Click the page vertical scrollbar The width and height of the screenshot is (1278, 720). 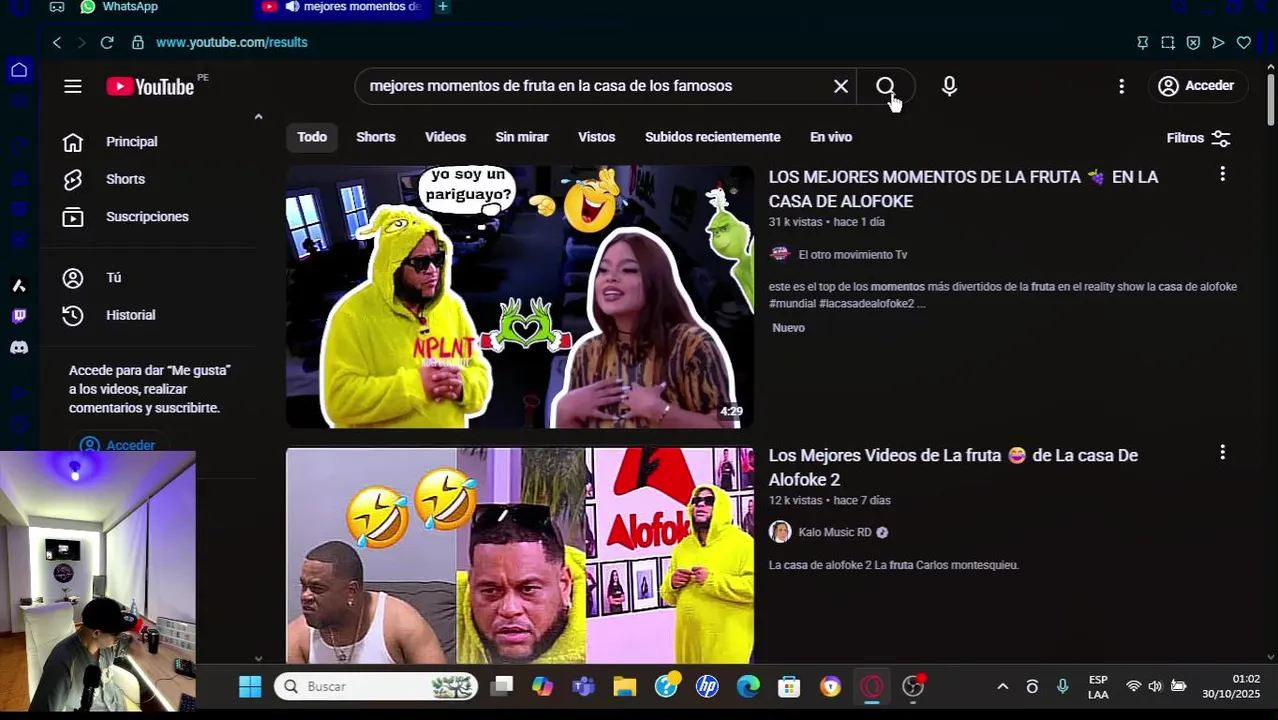pyautogui.click(x=1271, y=100)
